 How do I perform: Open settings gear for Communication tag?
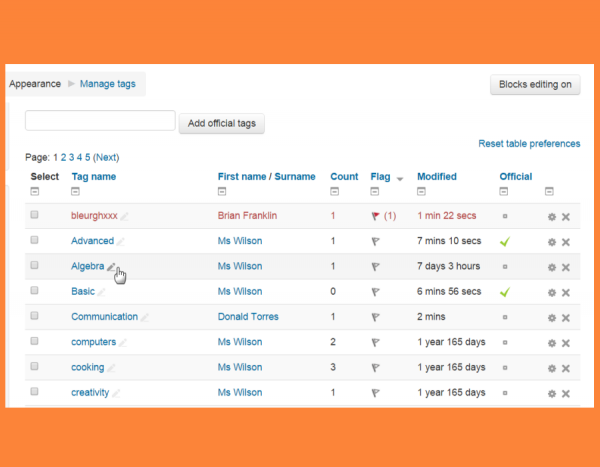[x=551, y=318]
